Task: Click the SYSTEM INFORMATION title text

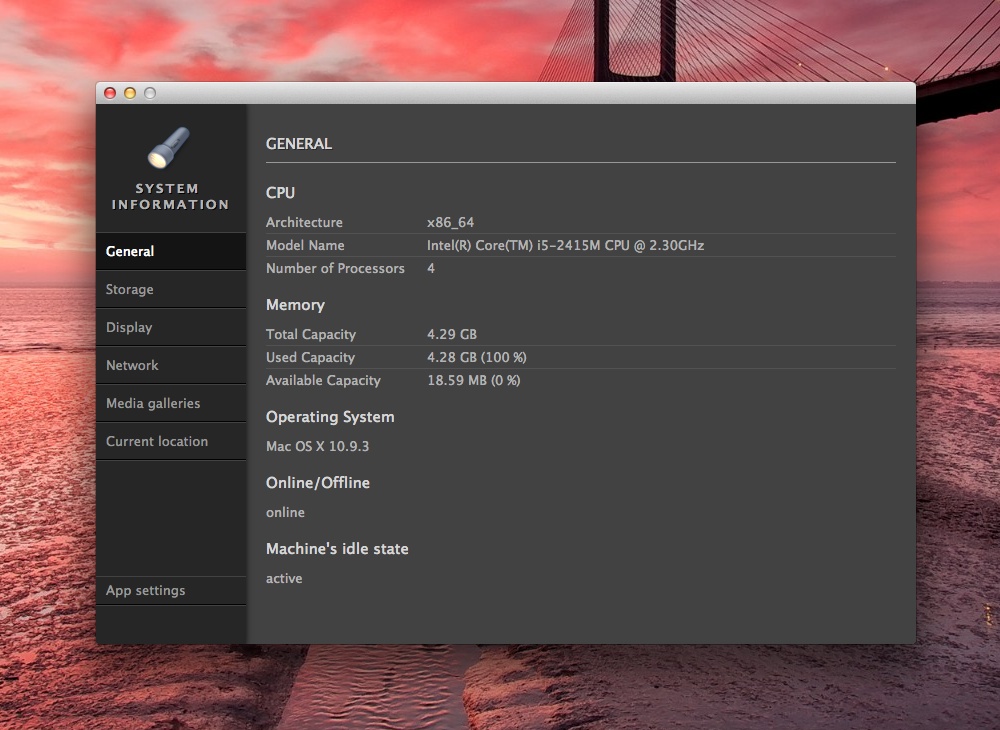Action: (x=170, y=196)
